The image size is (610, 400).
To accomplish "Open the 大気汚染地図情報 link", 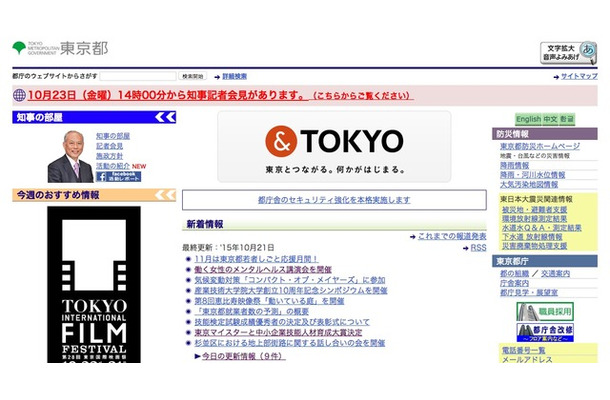I will coord(529,184).
